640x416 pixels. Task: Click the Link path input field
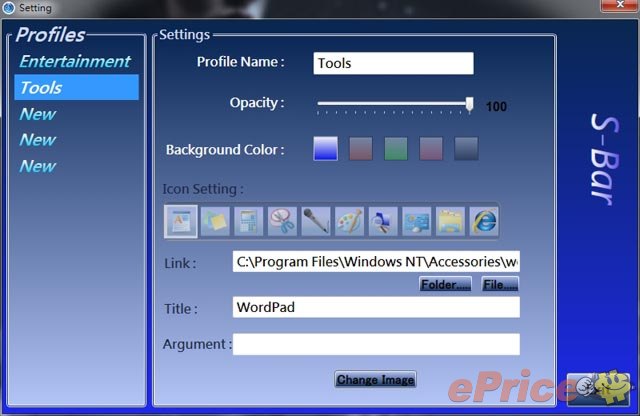click(376, 261)
